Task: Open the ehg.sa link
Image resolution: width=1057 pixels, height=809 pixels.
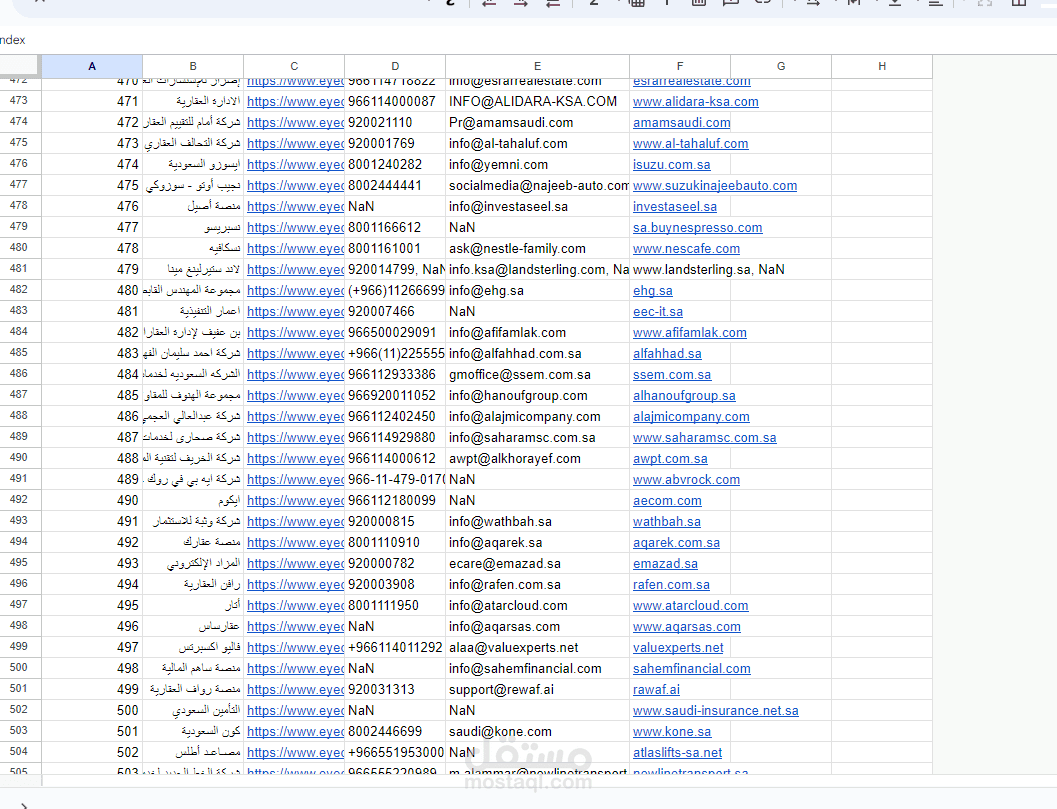Action: pos(653,291)
